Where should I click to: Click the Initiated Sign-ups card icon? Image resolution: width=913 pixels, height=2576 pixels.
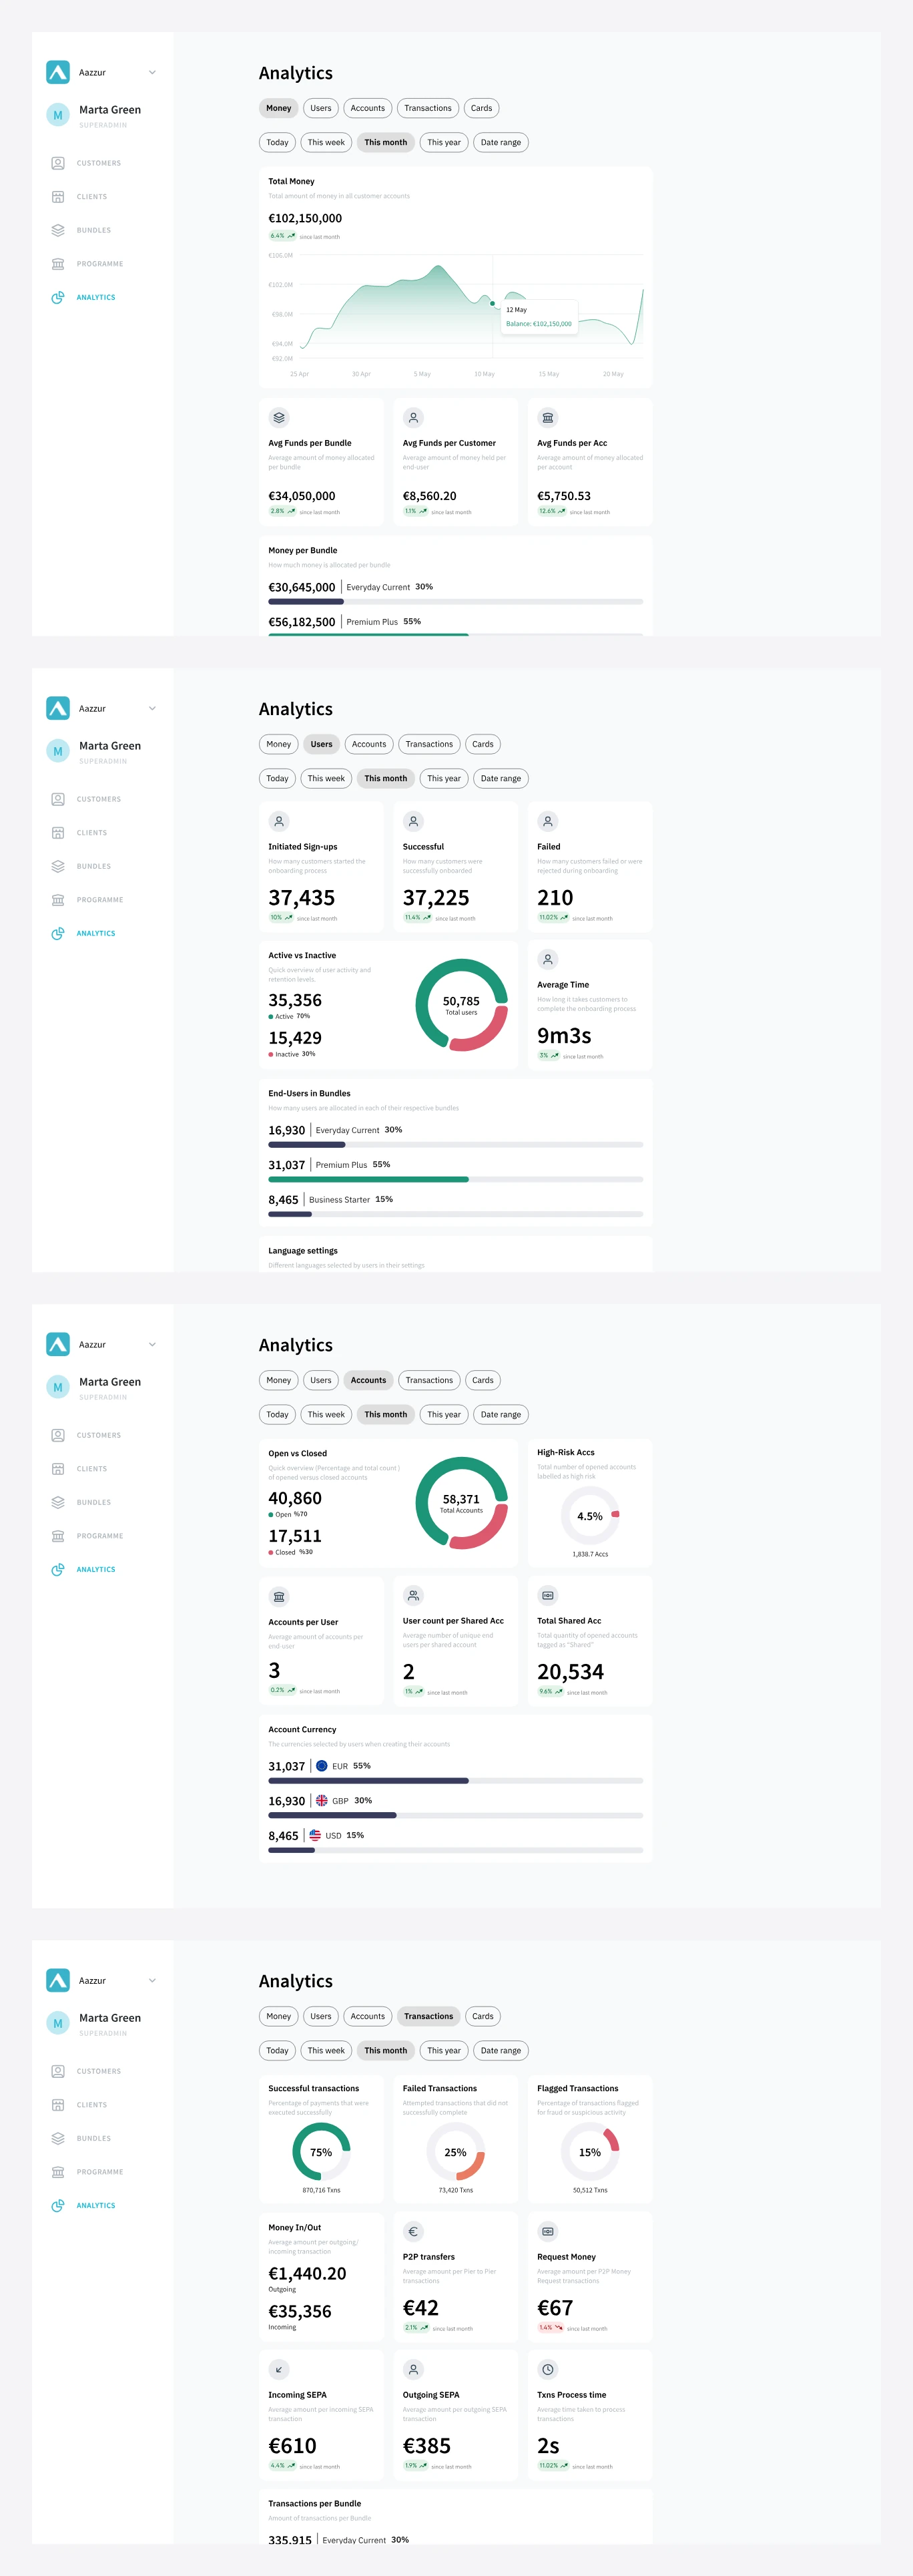tap(279, 822)
